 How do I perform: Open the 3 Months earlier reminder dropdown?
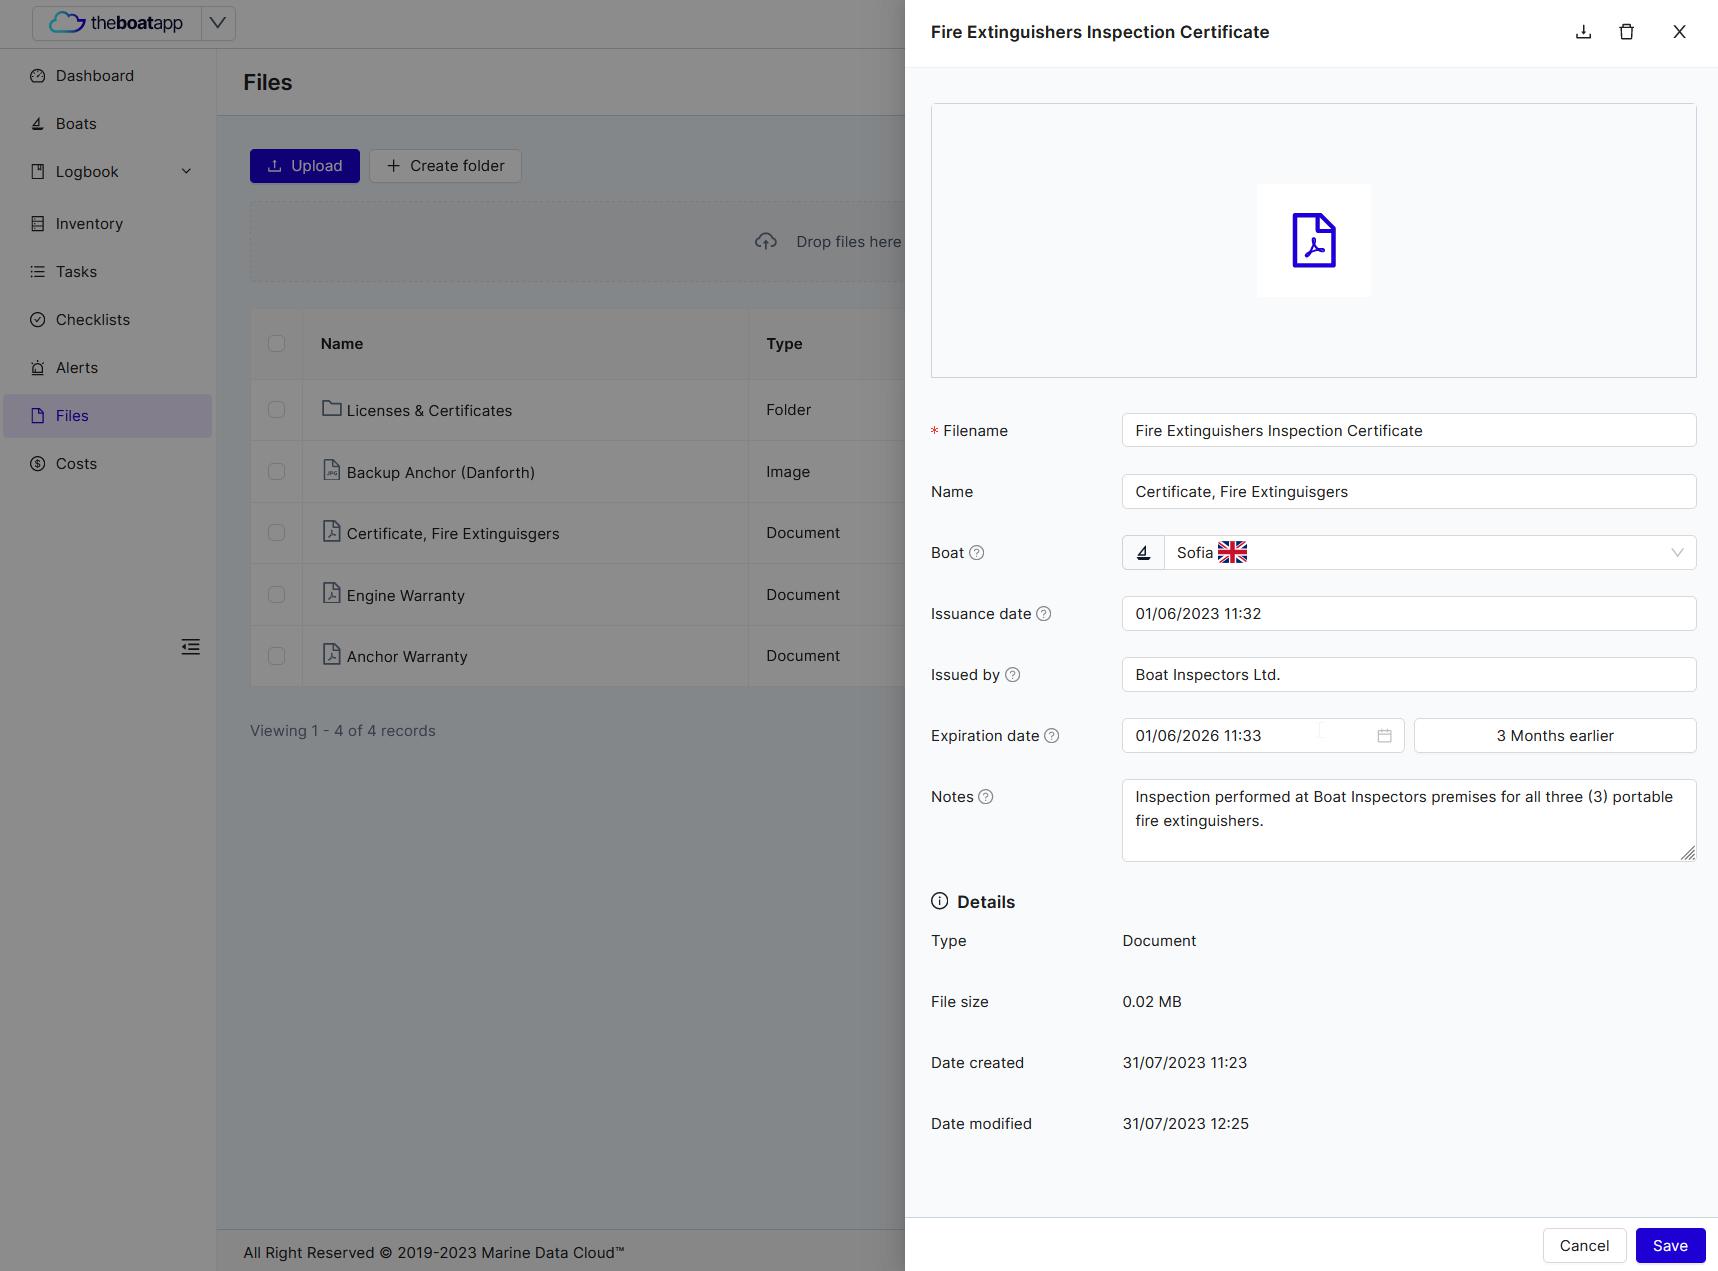pos(1554,736)
